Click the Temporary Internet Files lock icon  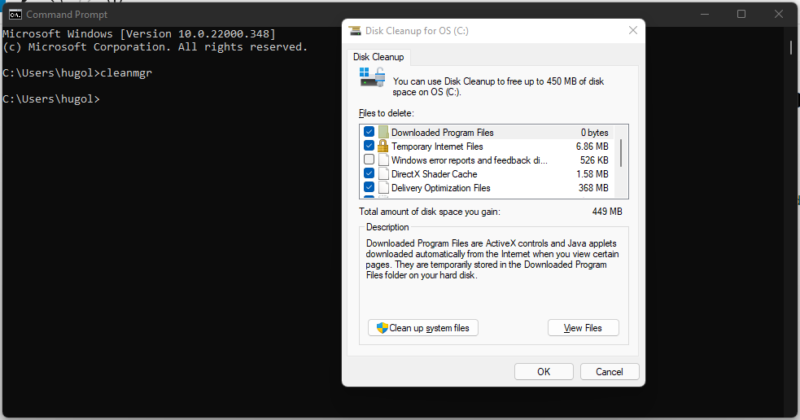tap(383, 146)
